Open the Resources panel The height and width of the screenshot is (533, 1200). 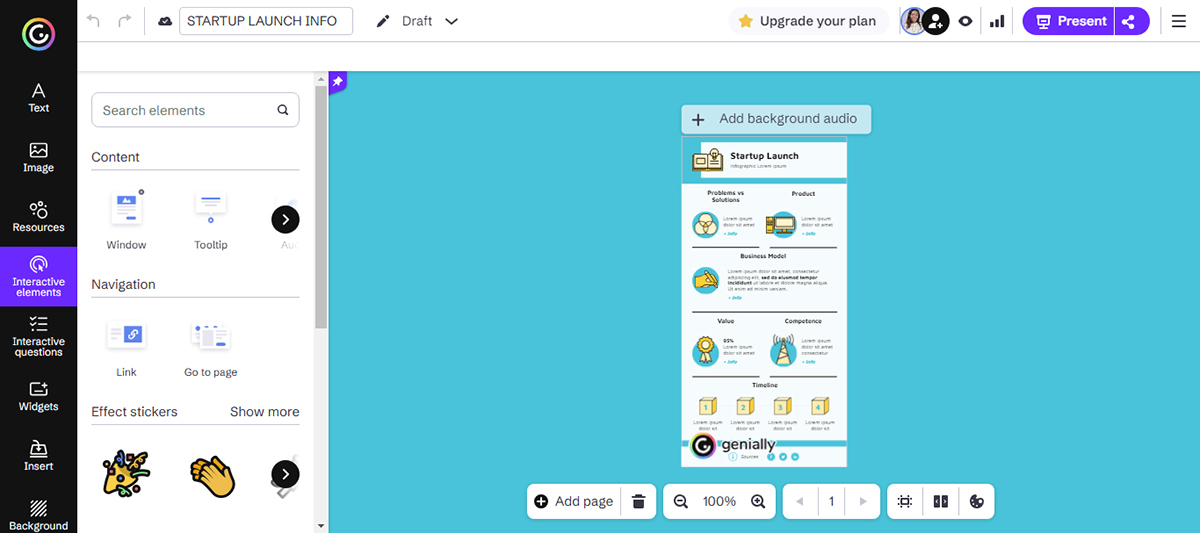[38, 216]
